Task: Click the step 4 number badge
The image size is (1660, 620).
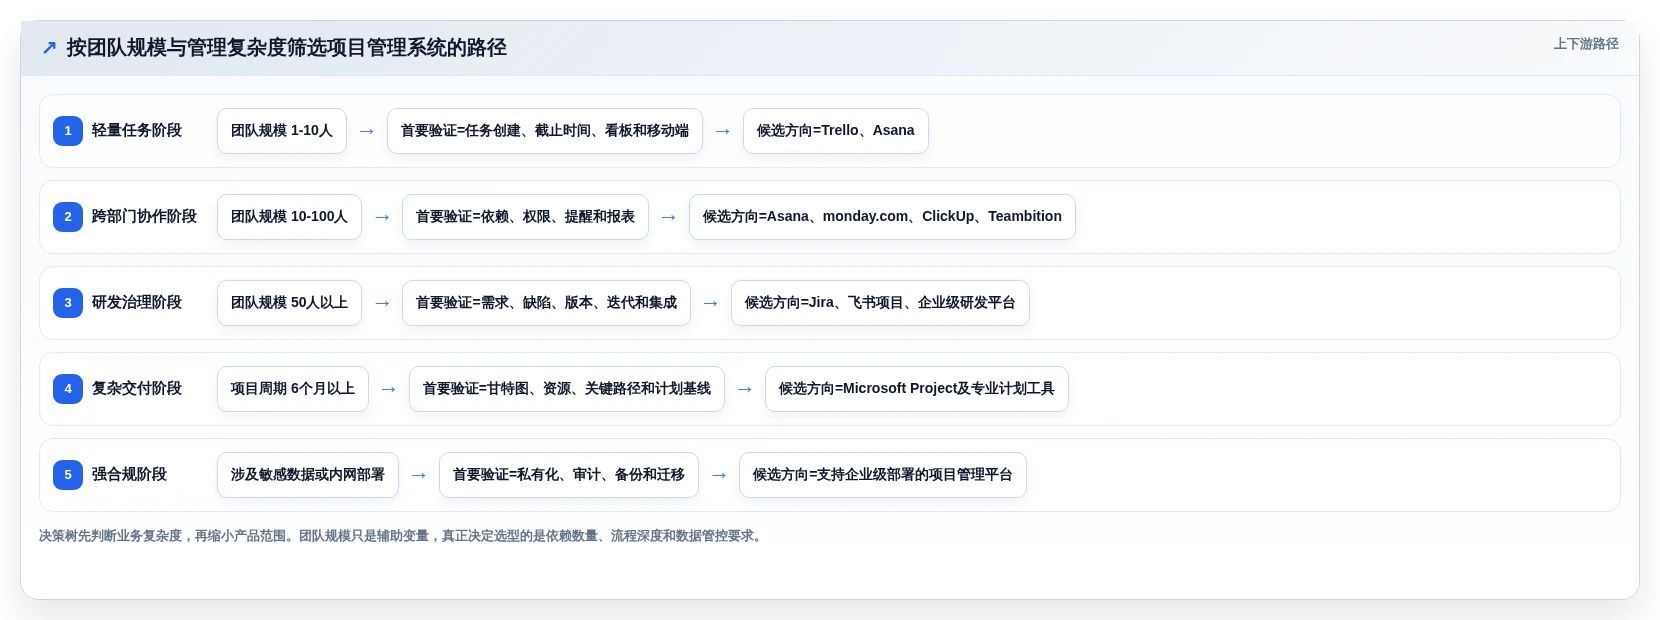Action: coord(68,389)
